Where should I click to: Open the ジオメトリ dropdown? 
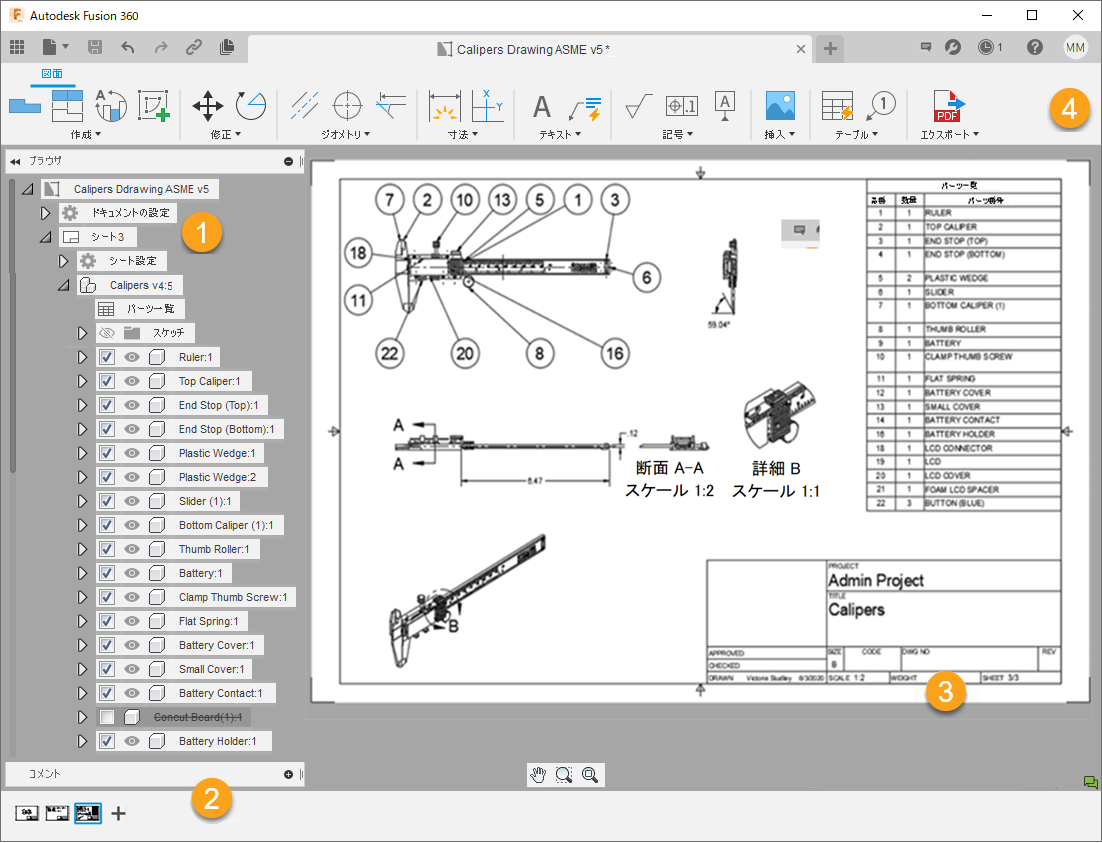coord(345,134)
